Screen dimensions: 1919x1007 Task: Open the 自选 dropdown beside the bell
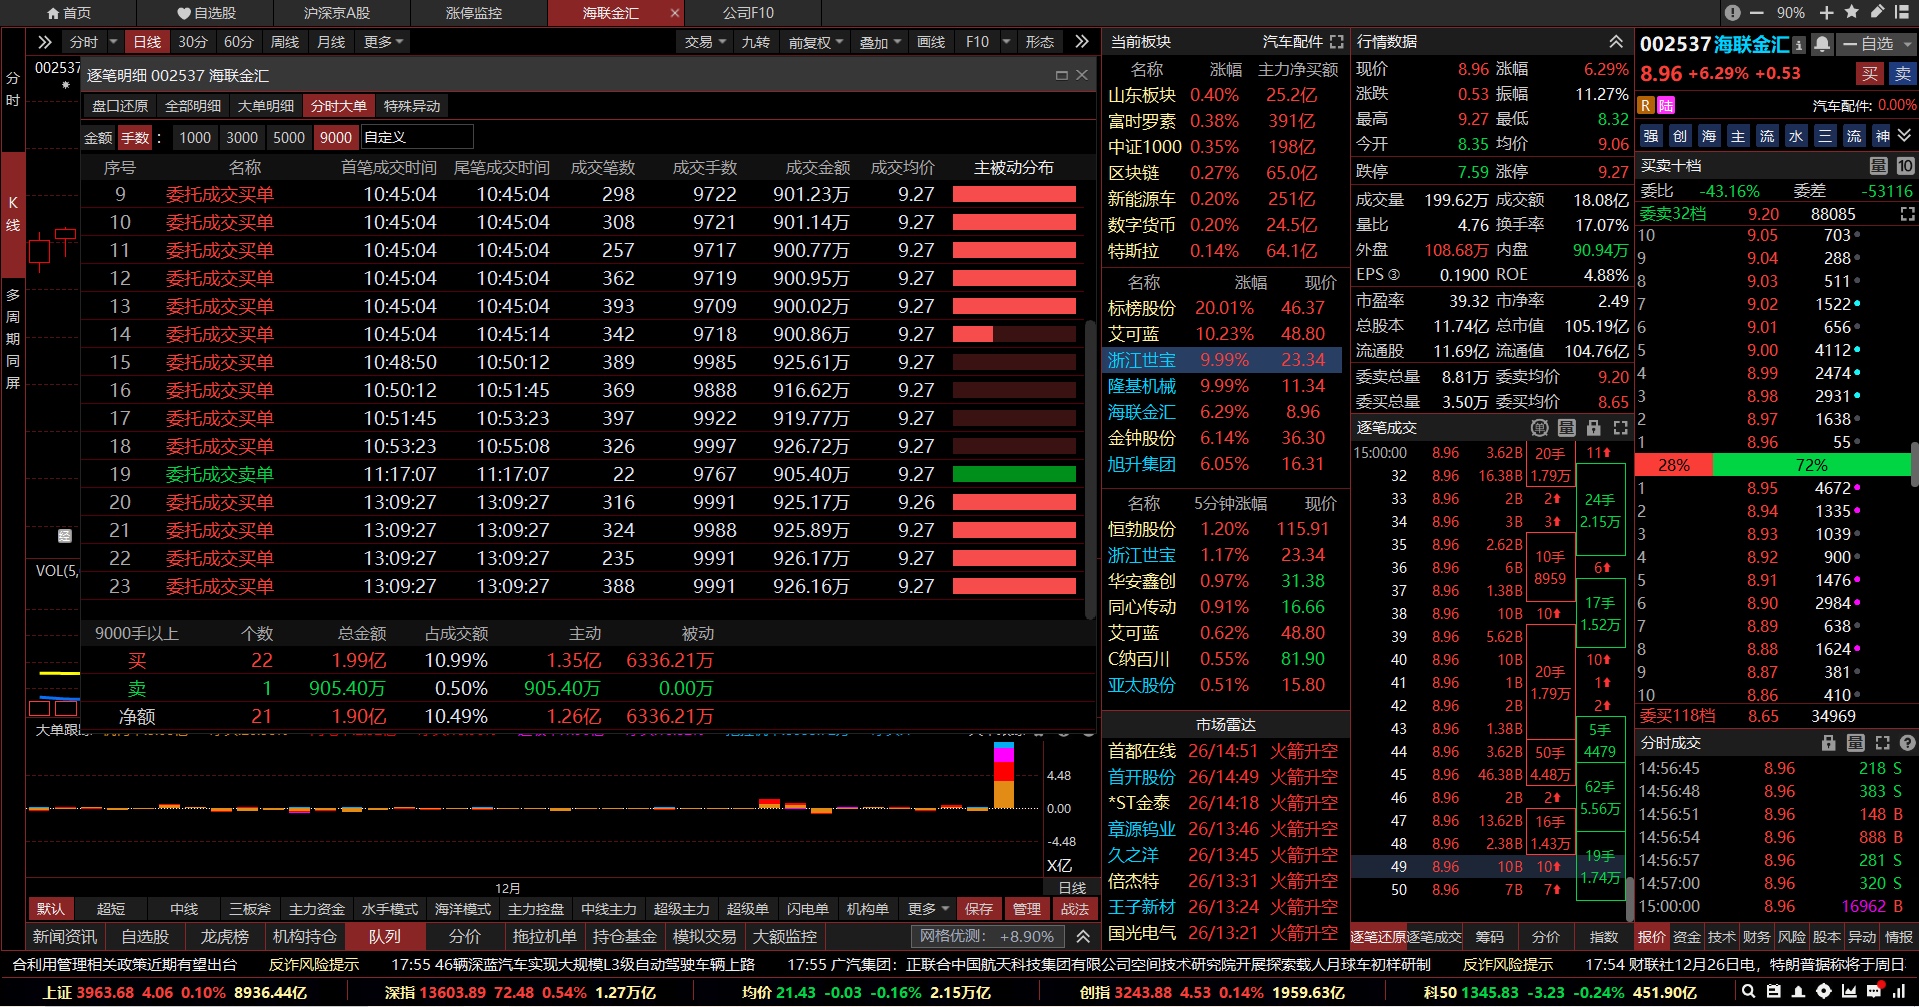click(1877, 44)
